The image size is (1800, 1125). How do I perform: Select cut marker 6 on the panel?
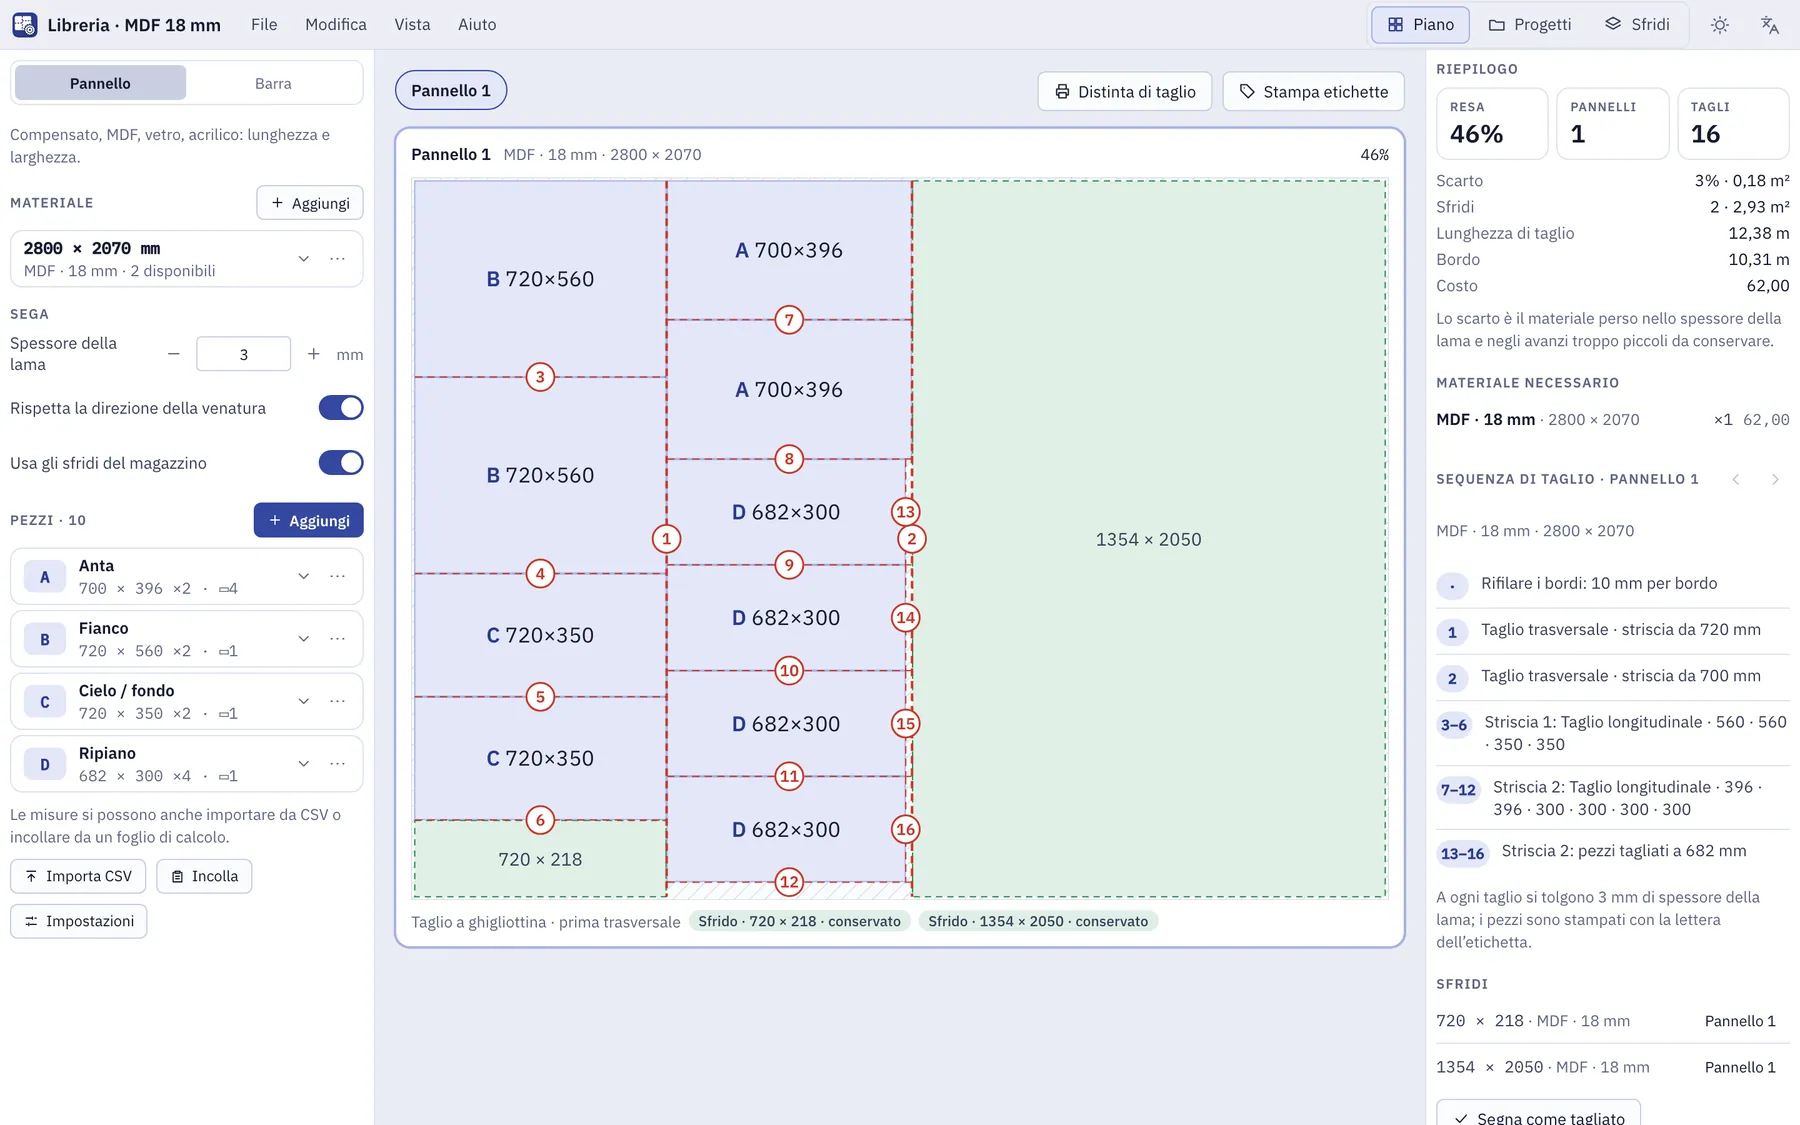[x=540, y=820]
